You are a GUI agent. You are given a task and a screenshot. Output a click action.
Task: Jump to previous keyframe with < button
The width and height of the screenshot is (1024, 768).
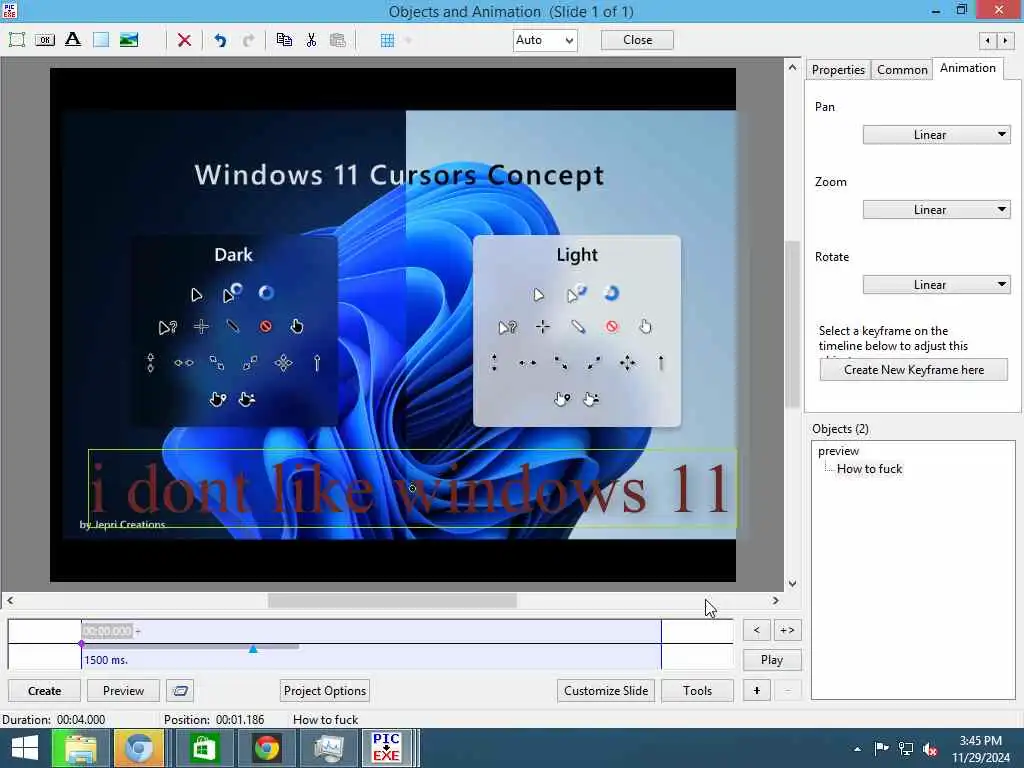756,630
